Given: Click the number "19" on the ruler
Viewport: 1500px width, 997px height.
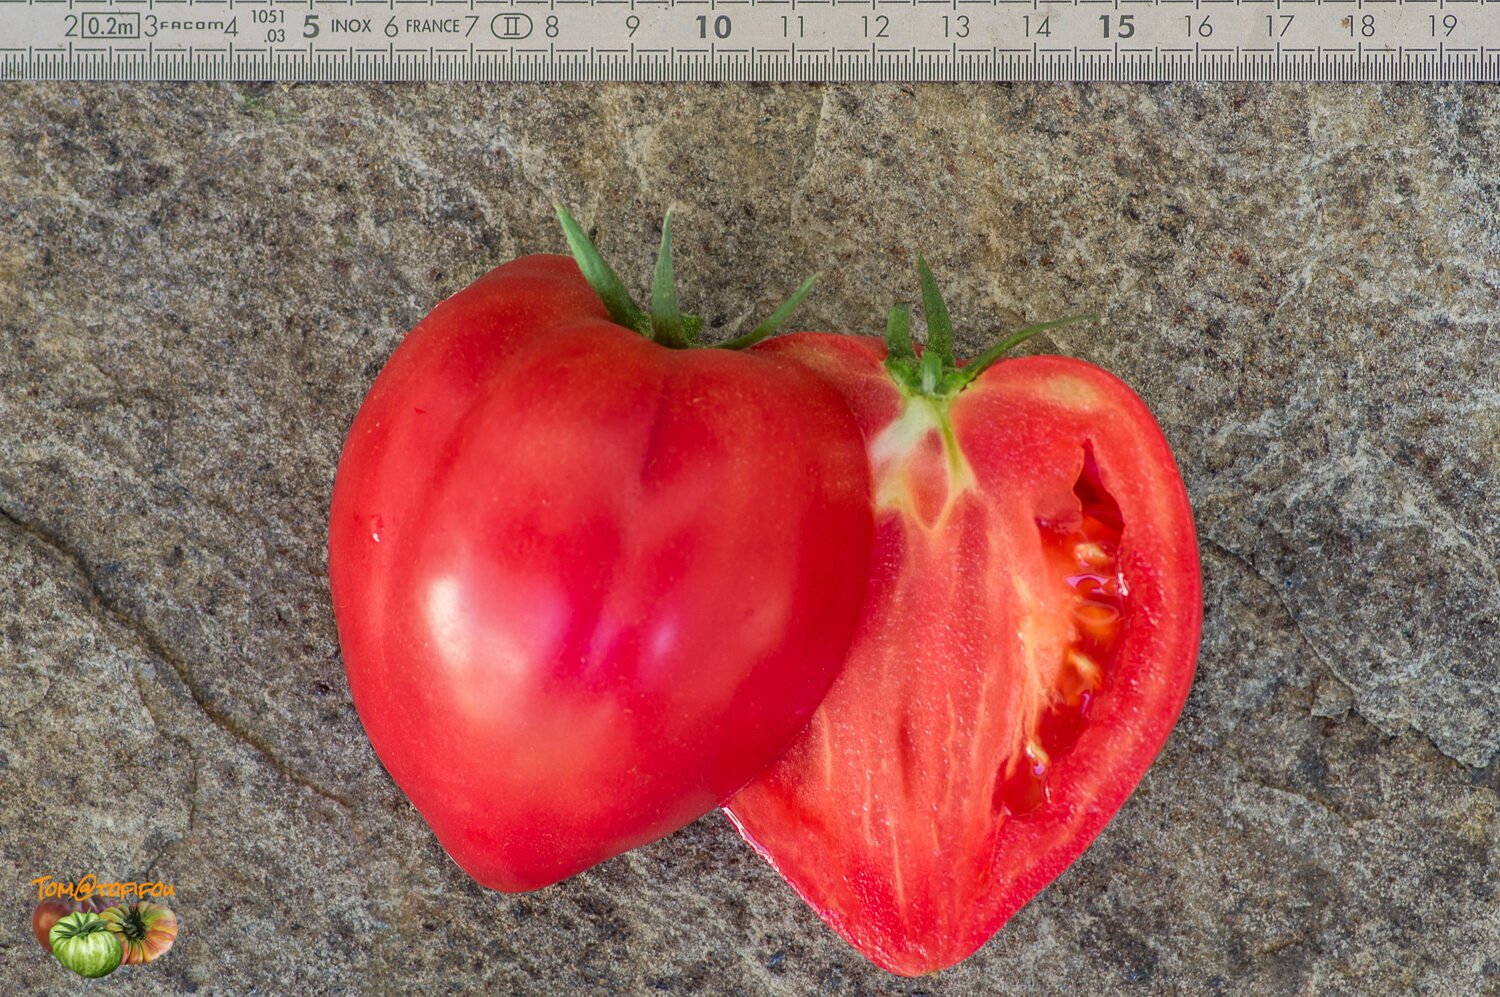Looking at the screenshot, I should pyautogui.click(x=1441, y=26).
